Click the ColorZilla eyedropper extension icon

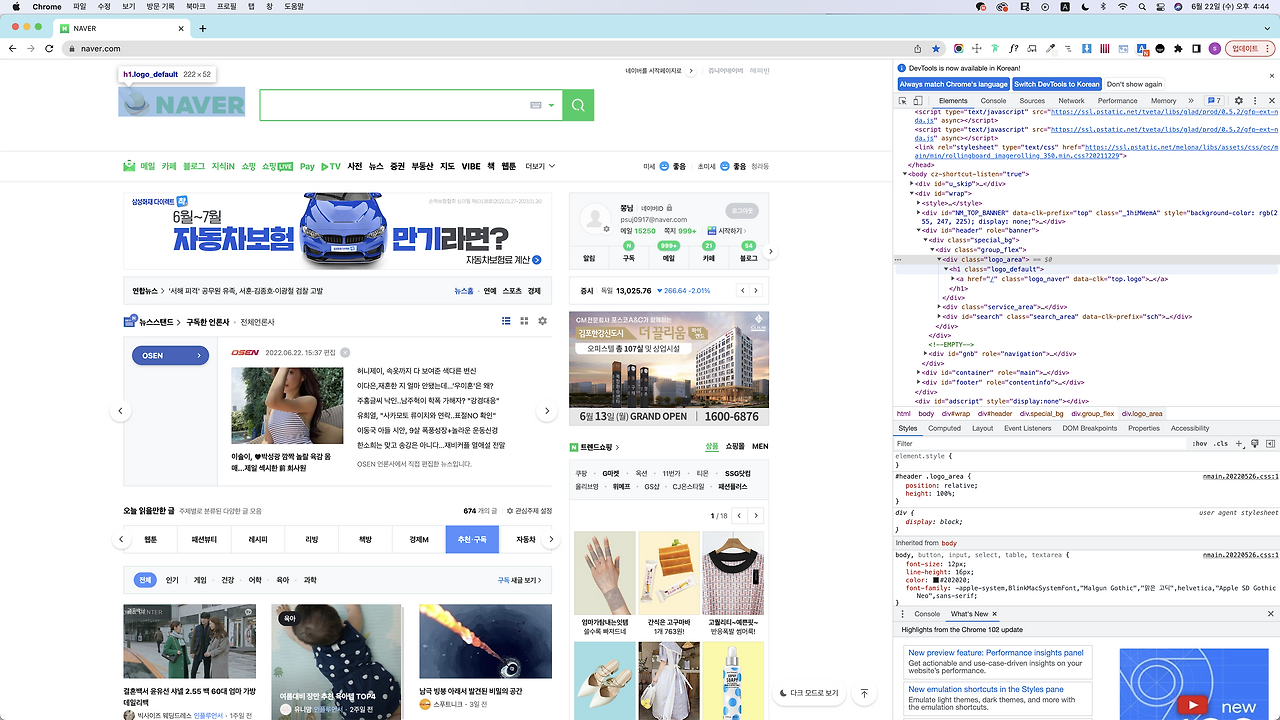click(1050, 47)
